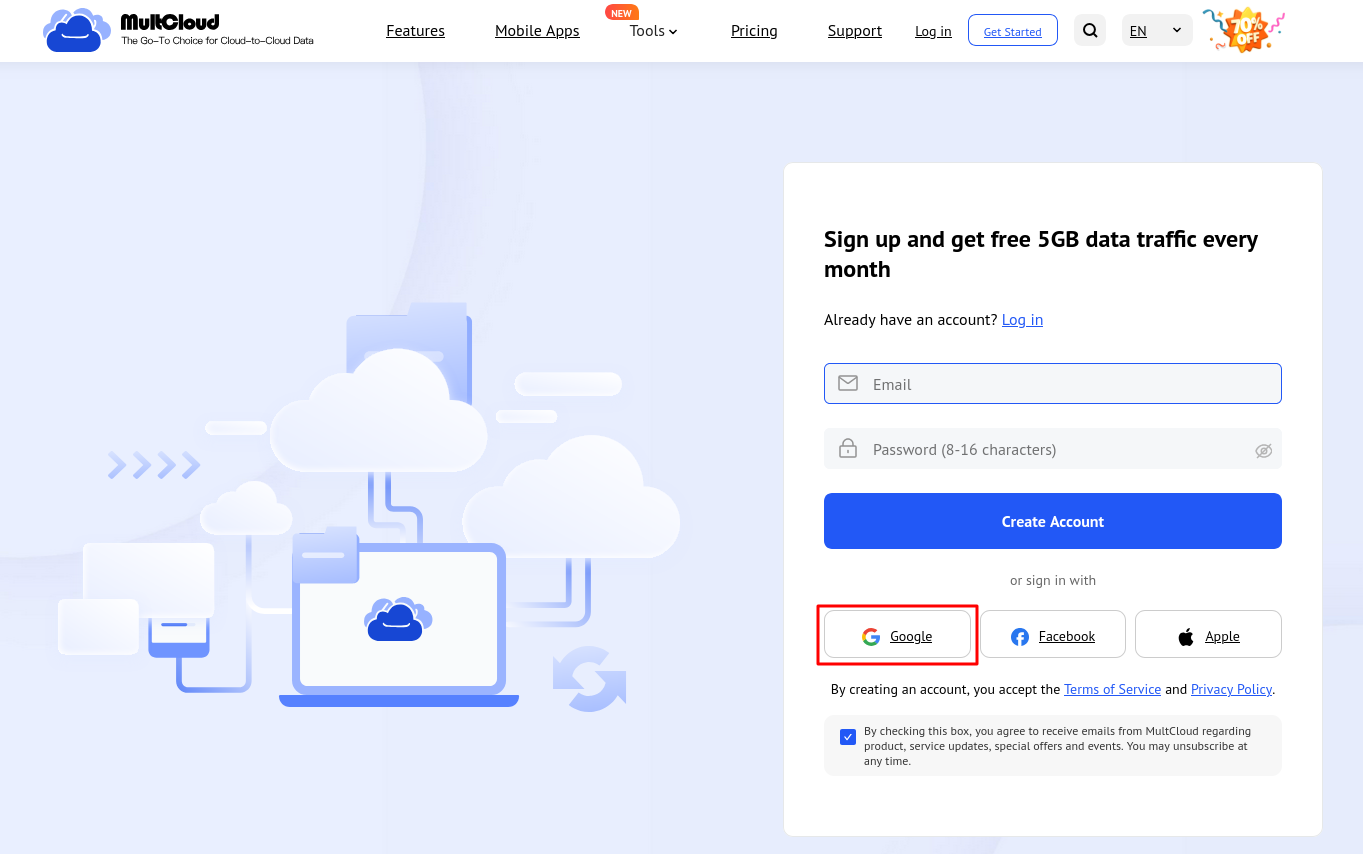Click the padlock icon in Password field
Screen dimensions: 1363x854
tap(848, 449)
